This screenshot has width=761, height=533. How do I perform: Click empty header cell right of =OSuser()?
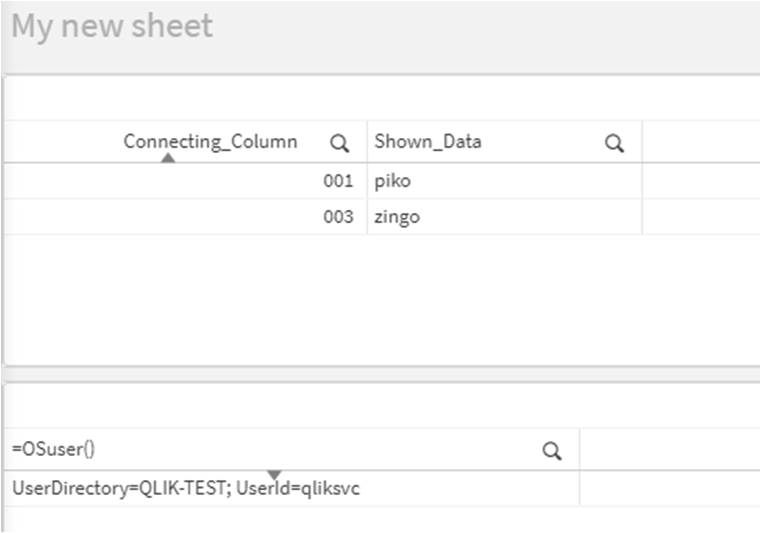tap(670, 449)
